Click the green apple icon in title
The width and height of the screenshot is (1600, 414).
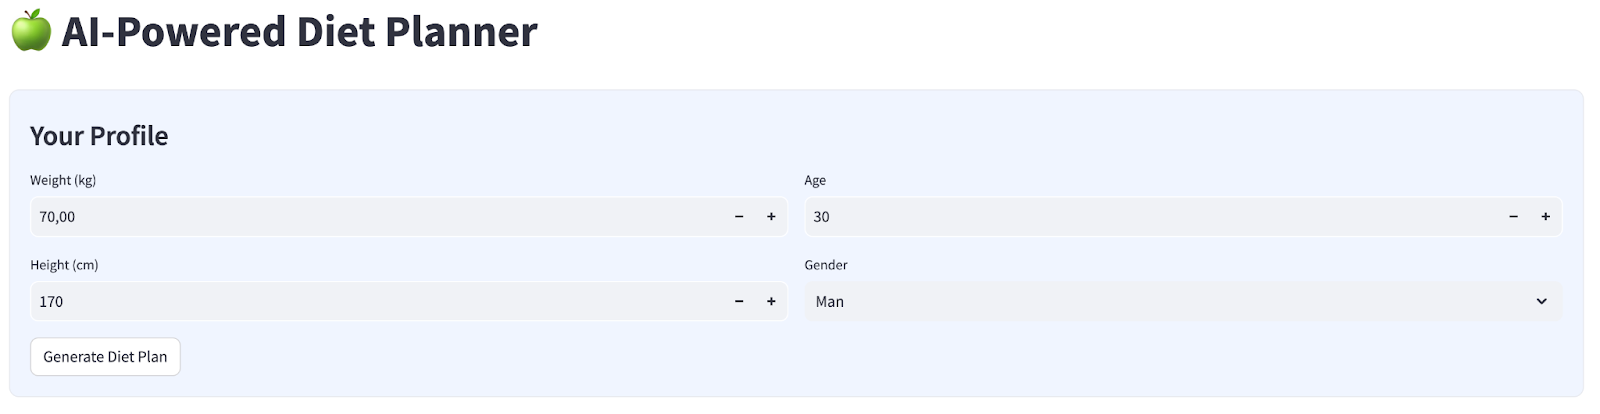pos(31,31)
